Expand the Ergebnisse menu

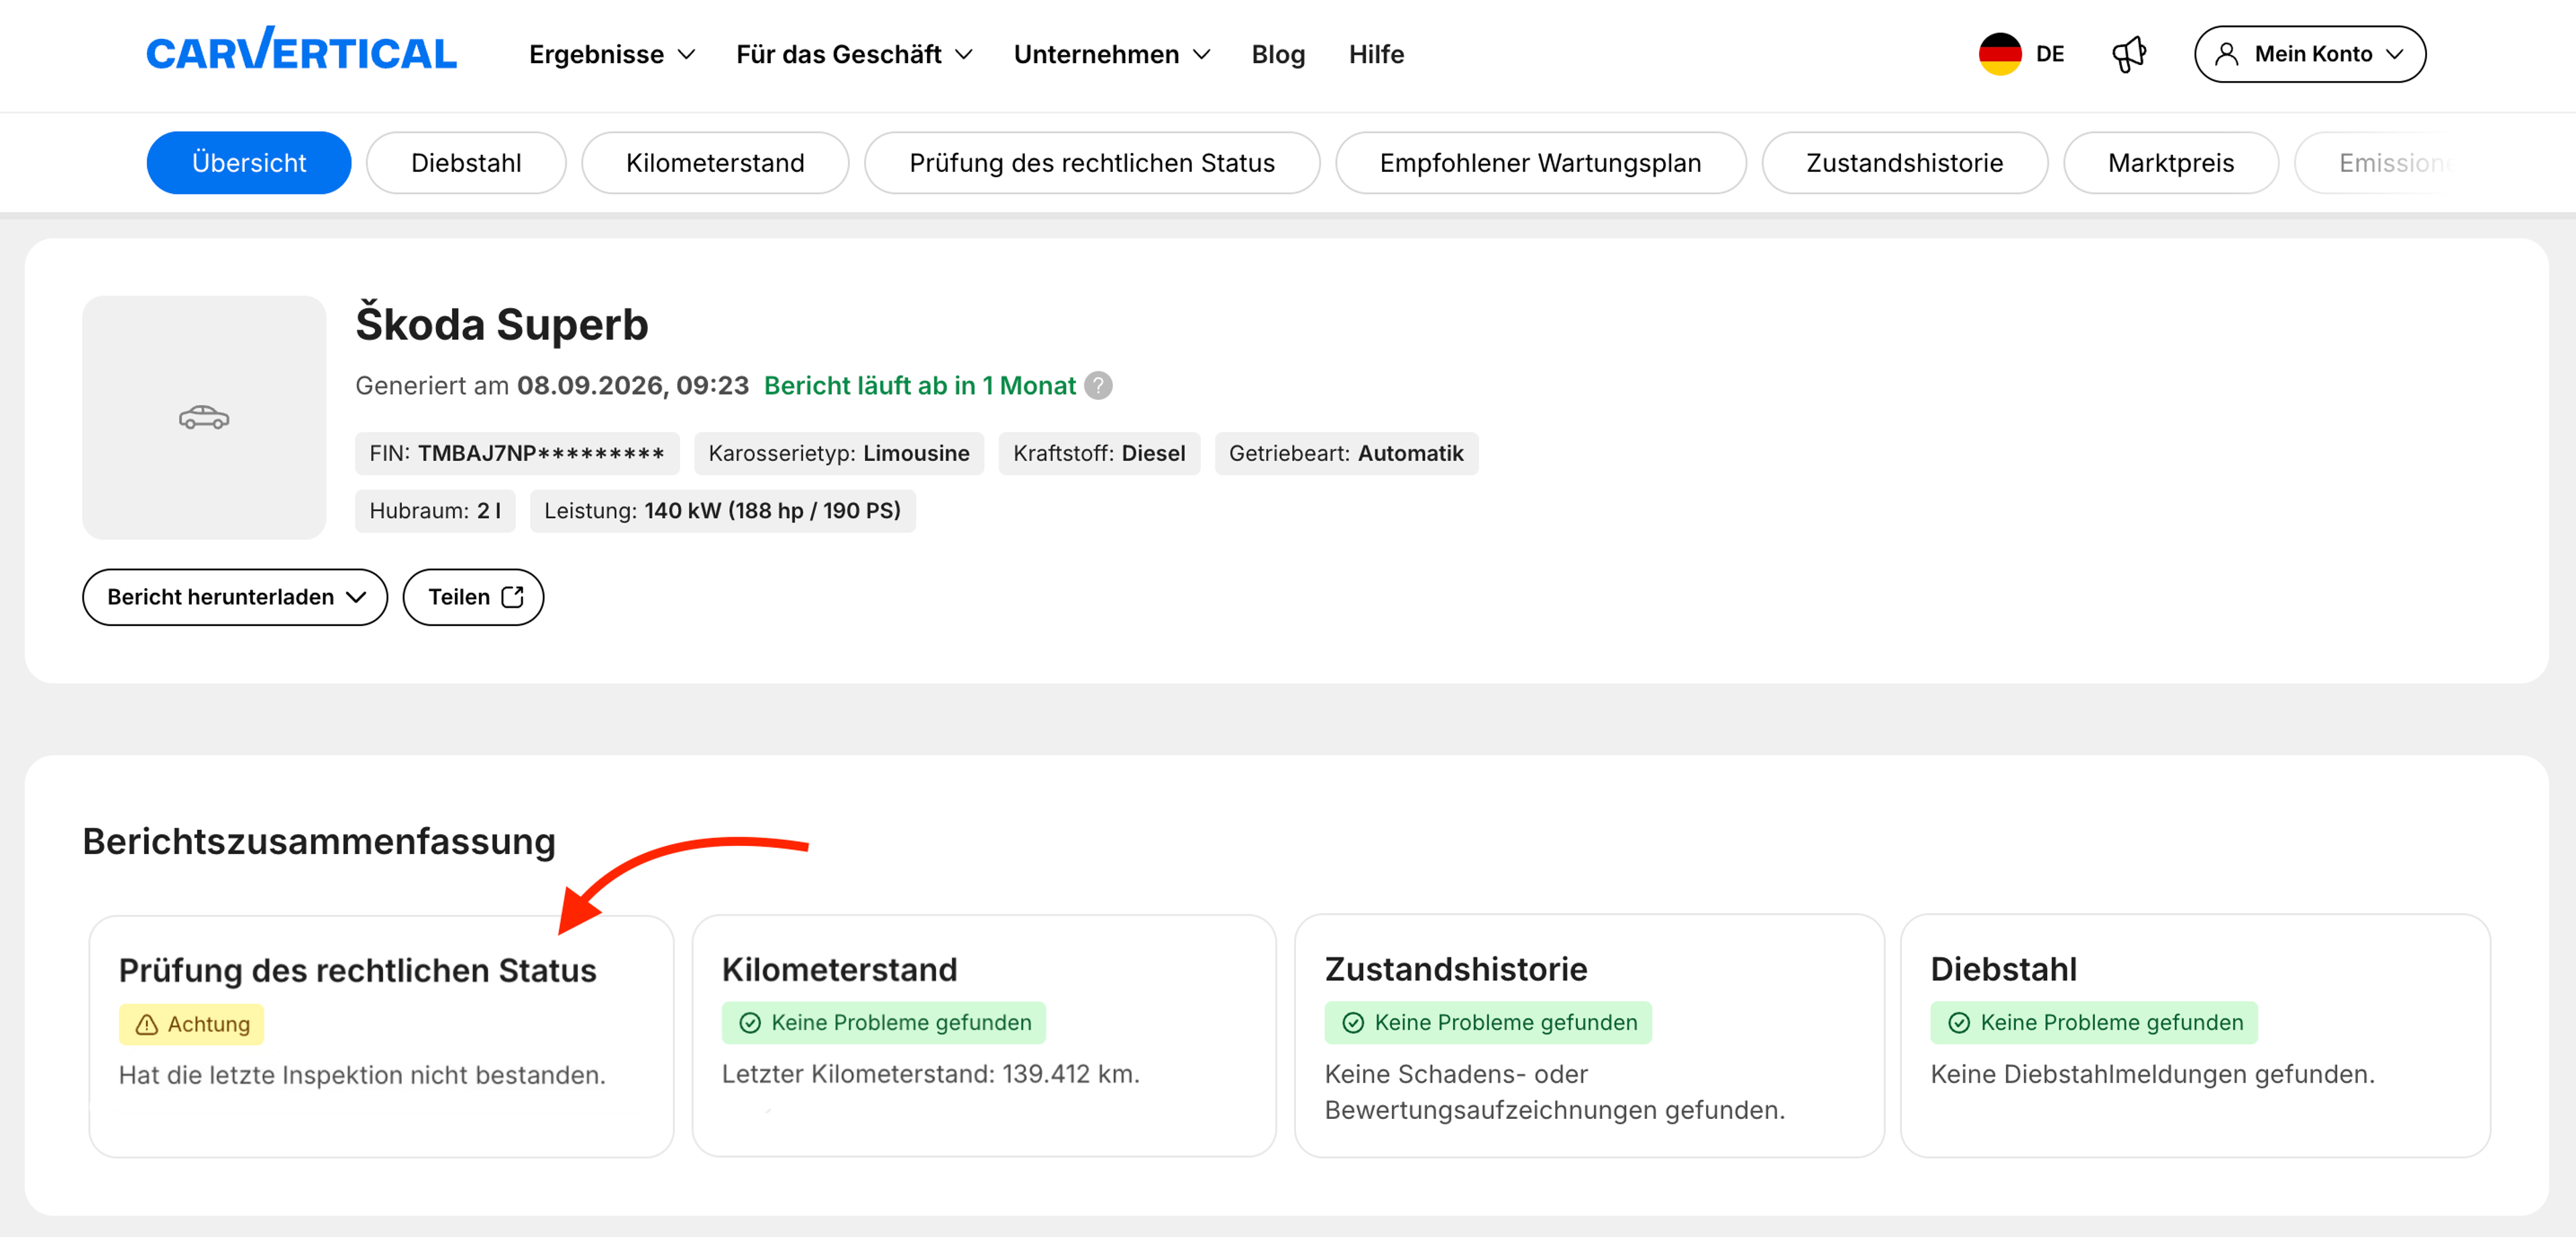click(x=612, y=54)
